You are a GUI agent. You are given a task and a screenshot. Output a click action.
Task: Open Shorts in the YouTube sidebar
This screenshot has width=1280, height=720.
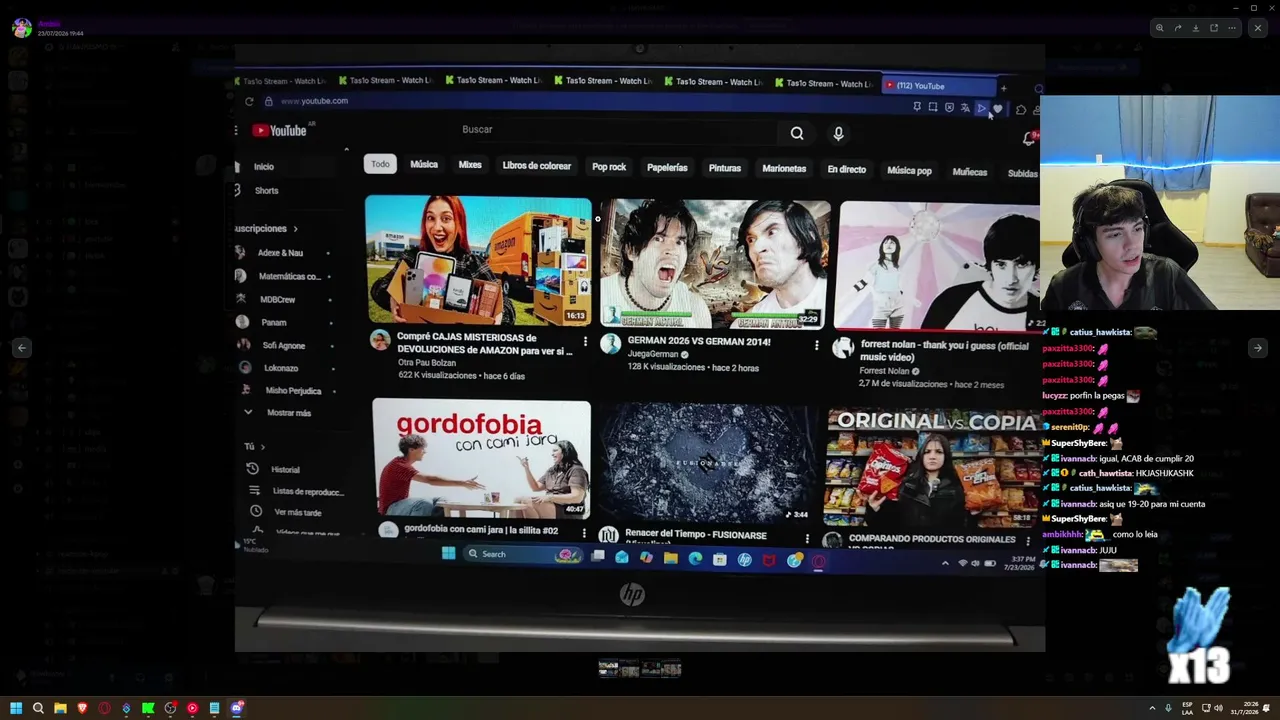(x=266, y=191)
